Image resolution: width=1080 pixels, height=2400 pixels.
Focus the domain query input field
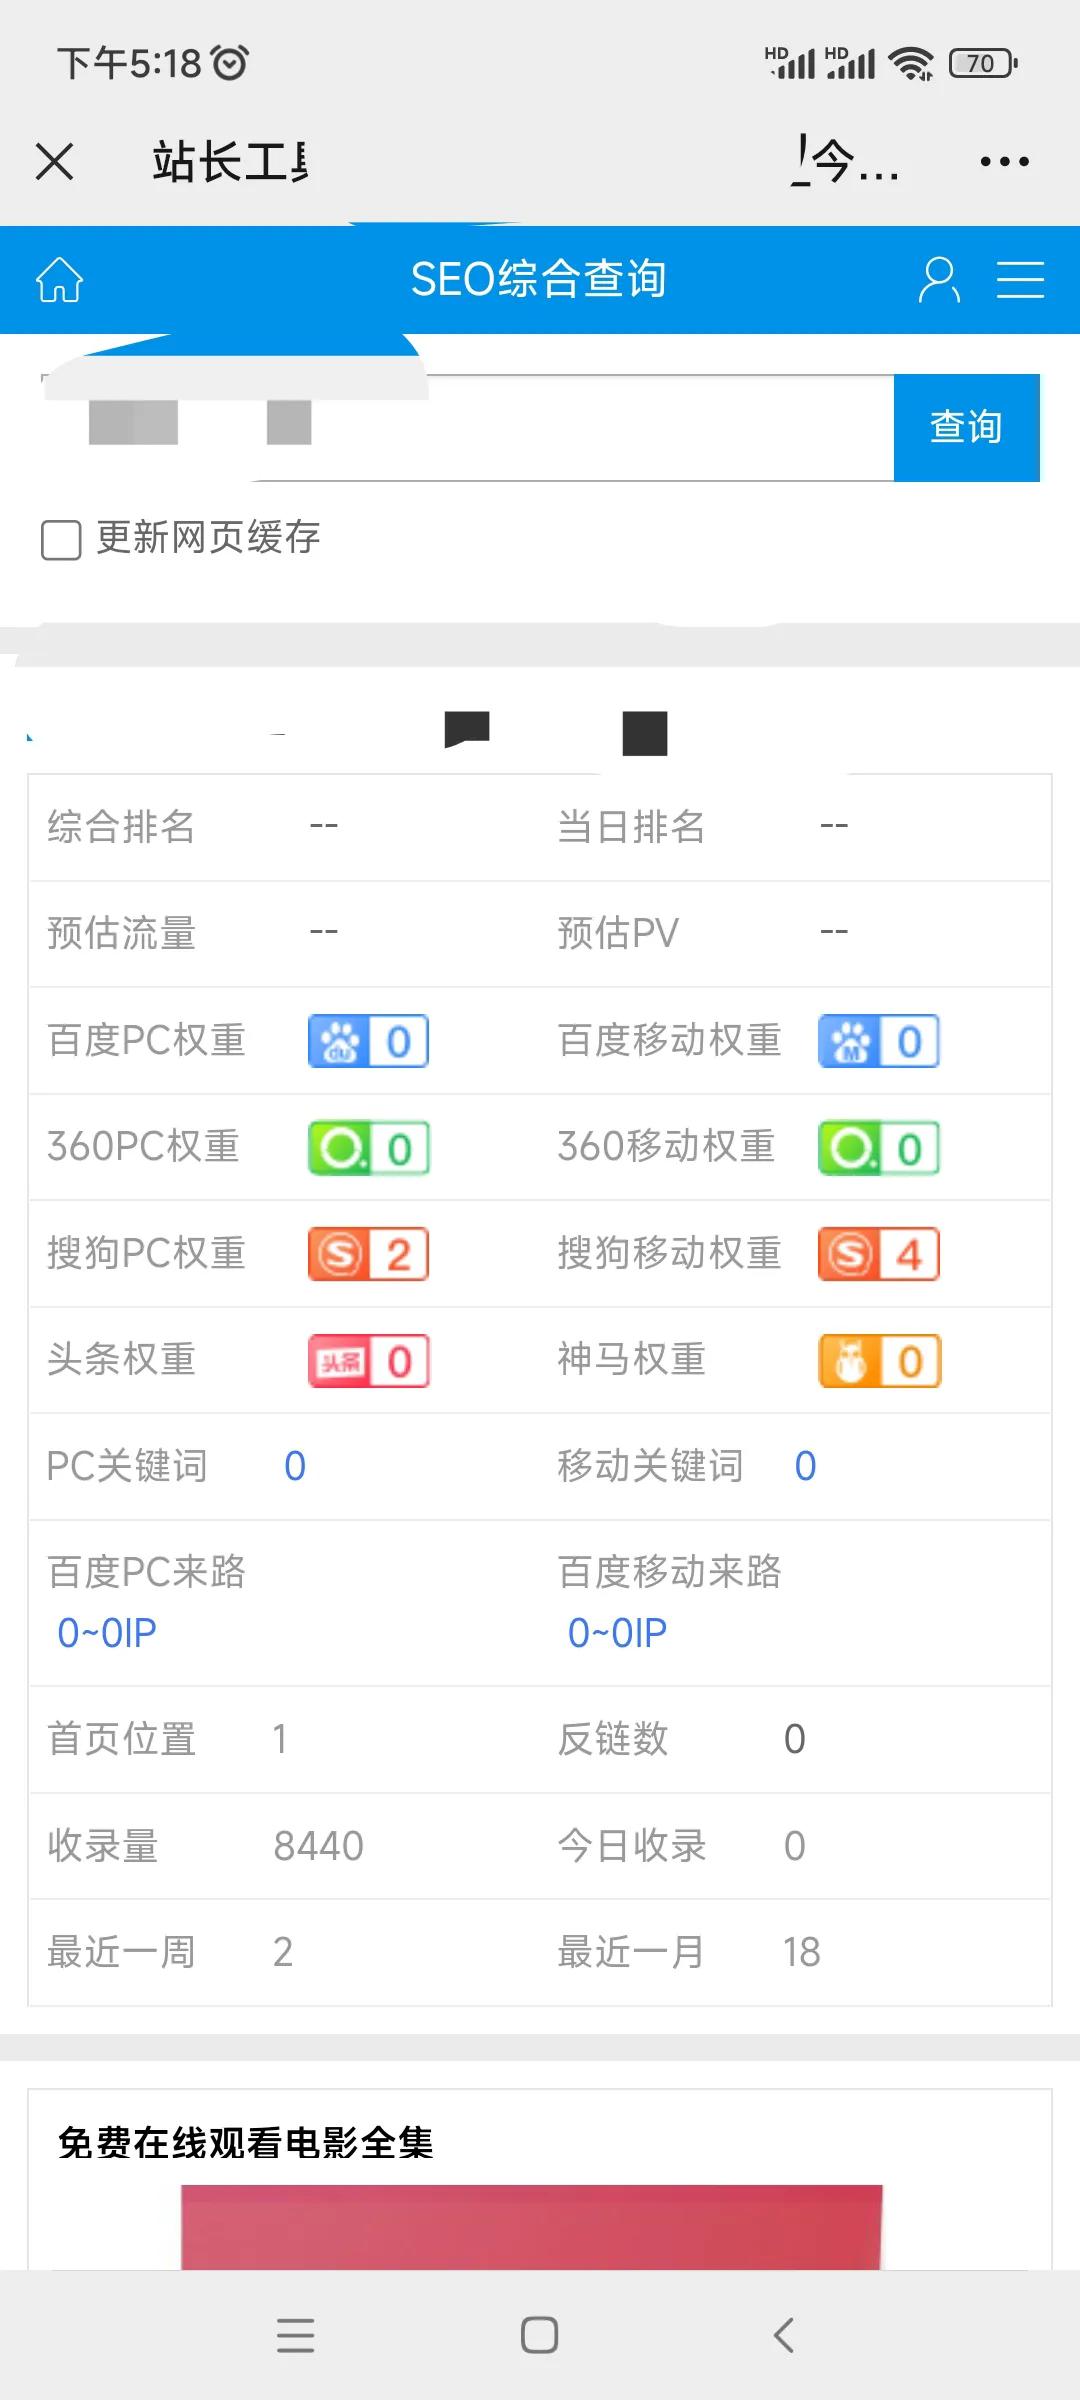coord(467,428)
